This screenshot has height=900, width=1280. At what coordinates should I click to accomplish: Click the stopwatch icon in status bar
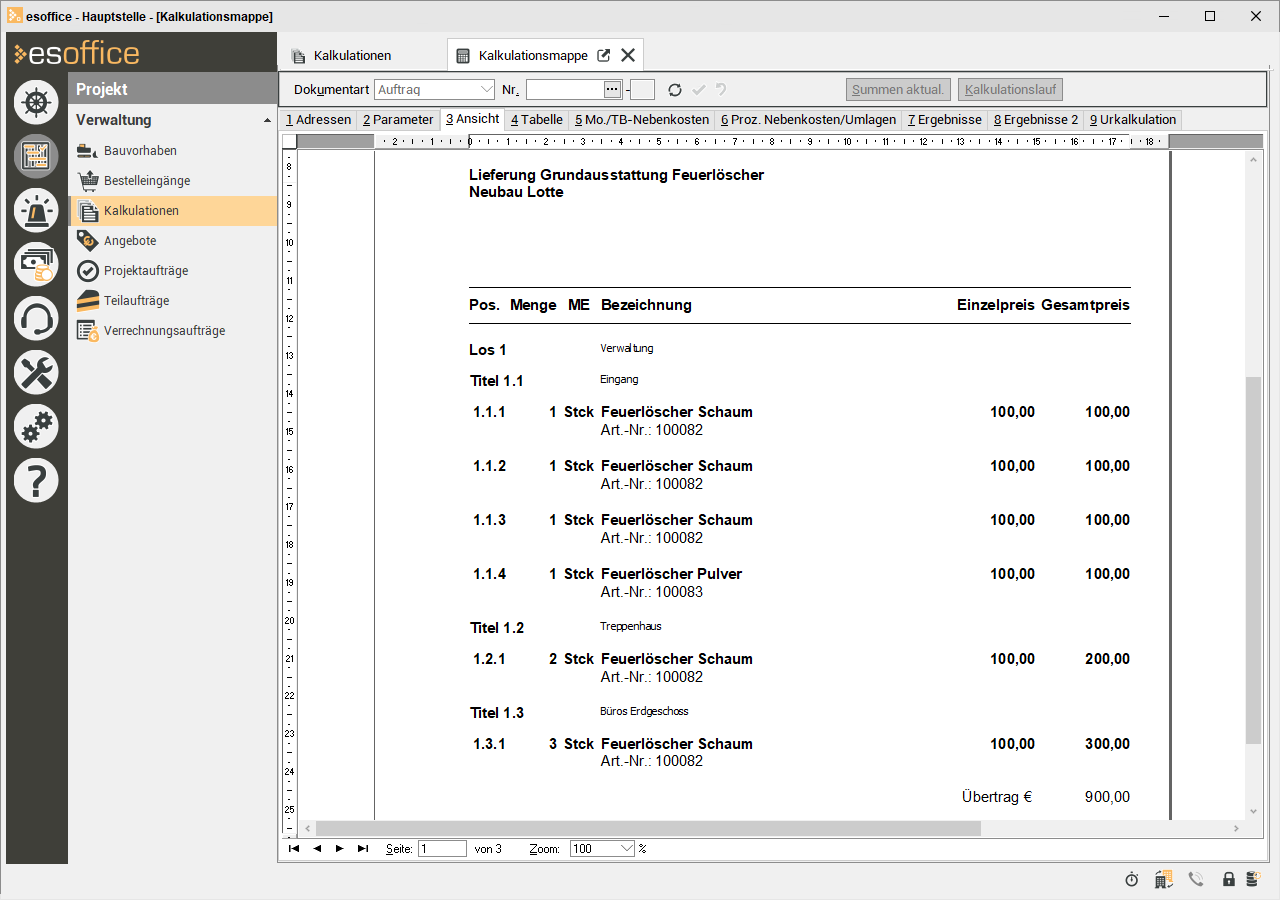(x=1132, y=880)
